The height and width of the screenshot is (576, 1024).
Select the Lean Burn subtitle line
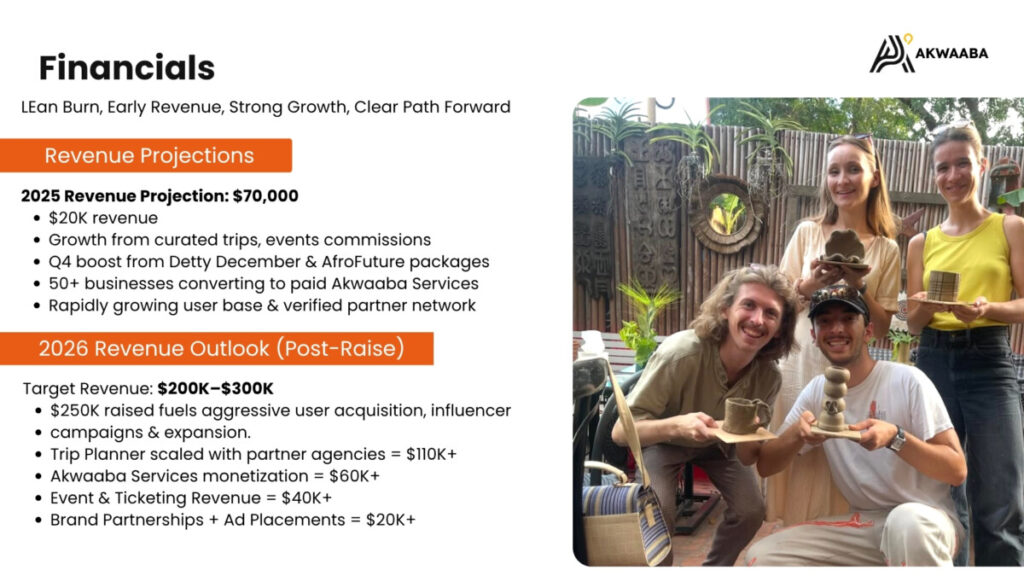click(x=266, y=107)
